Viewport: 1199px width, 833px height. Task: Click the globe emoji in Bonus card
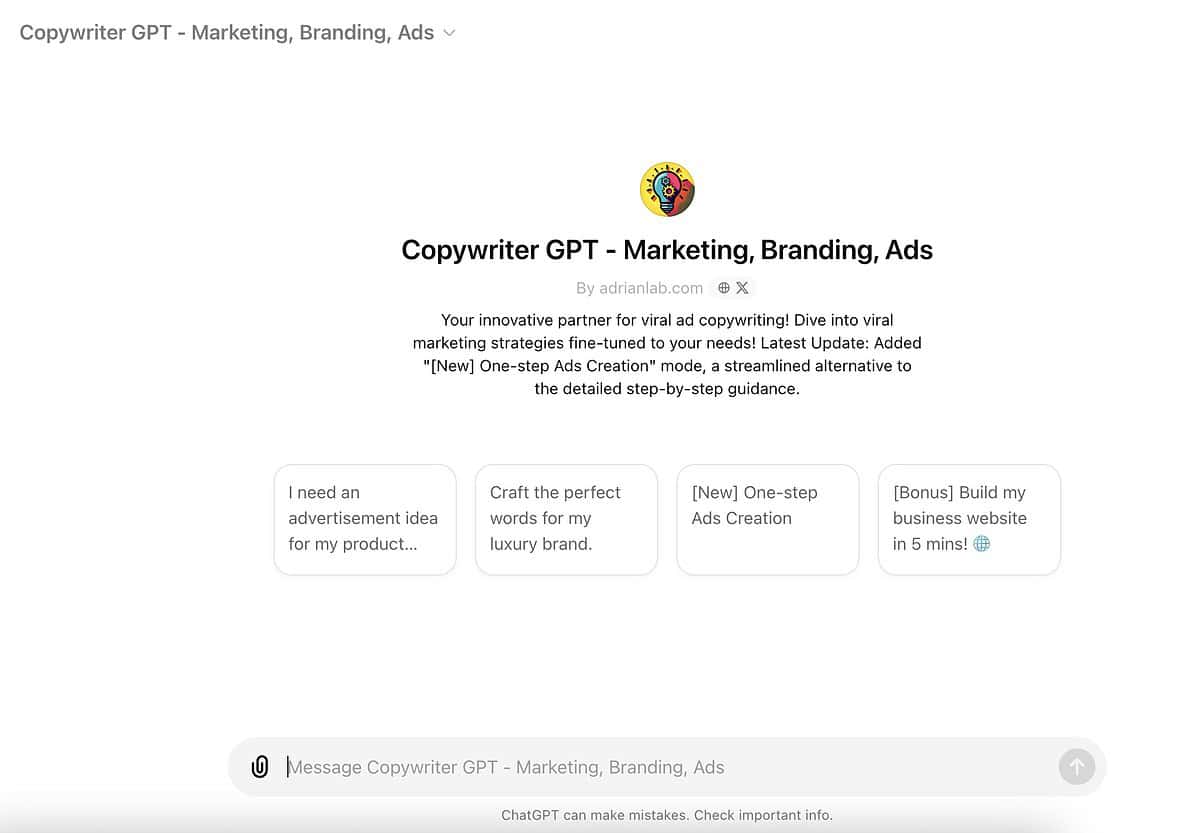[982, 544]
